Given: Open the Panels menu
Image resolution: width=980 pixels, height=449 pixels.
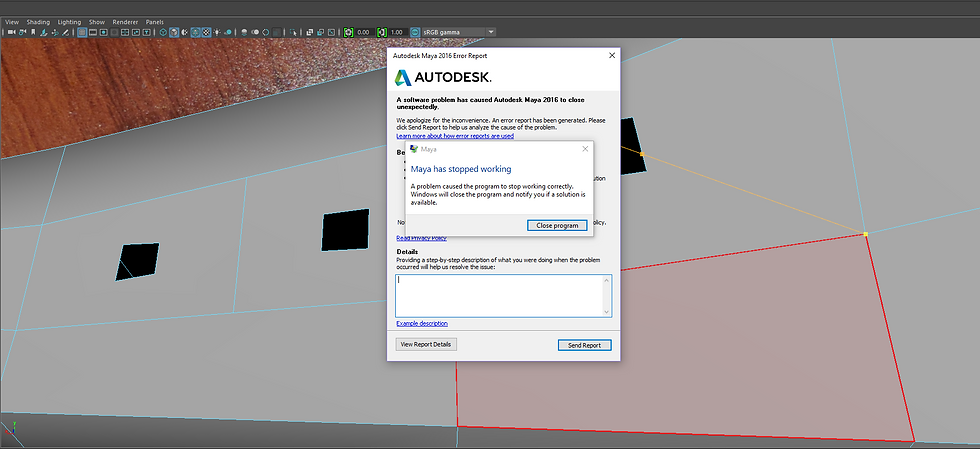Looking at the screenshot, I should point(154,22).
